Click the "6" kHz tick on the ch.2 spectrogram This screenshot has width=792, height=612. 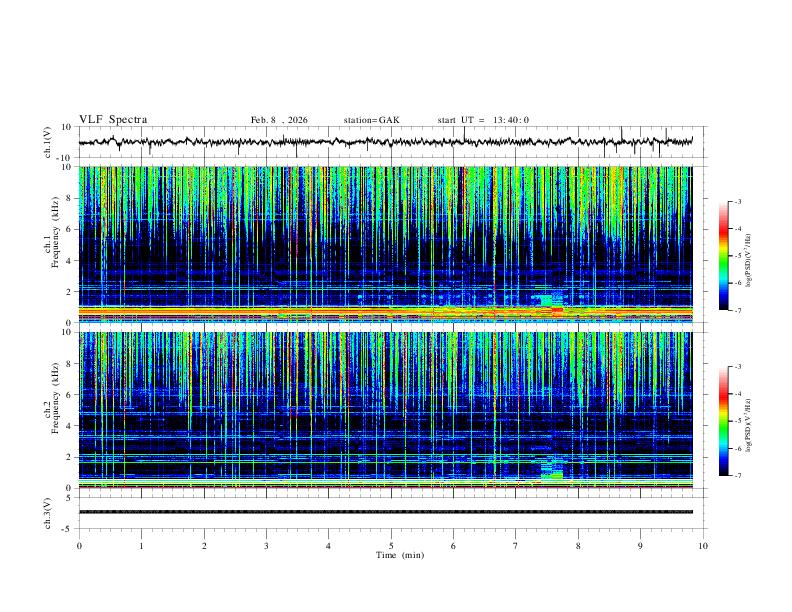(x=70, y=395)
